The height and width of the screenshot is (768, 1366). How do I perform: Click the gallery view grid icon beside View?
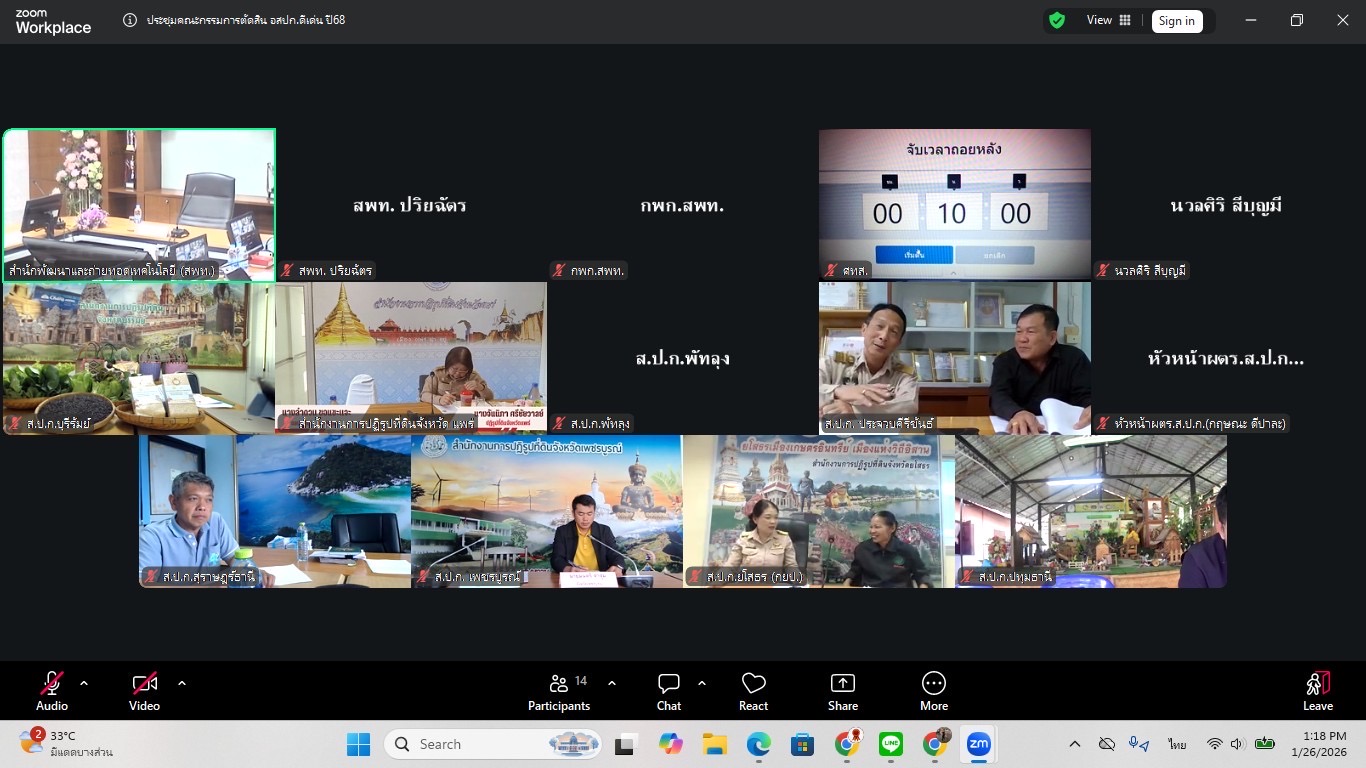coord(1127,20)
